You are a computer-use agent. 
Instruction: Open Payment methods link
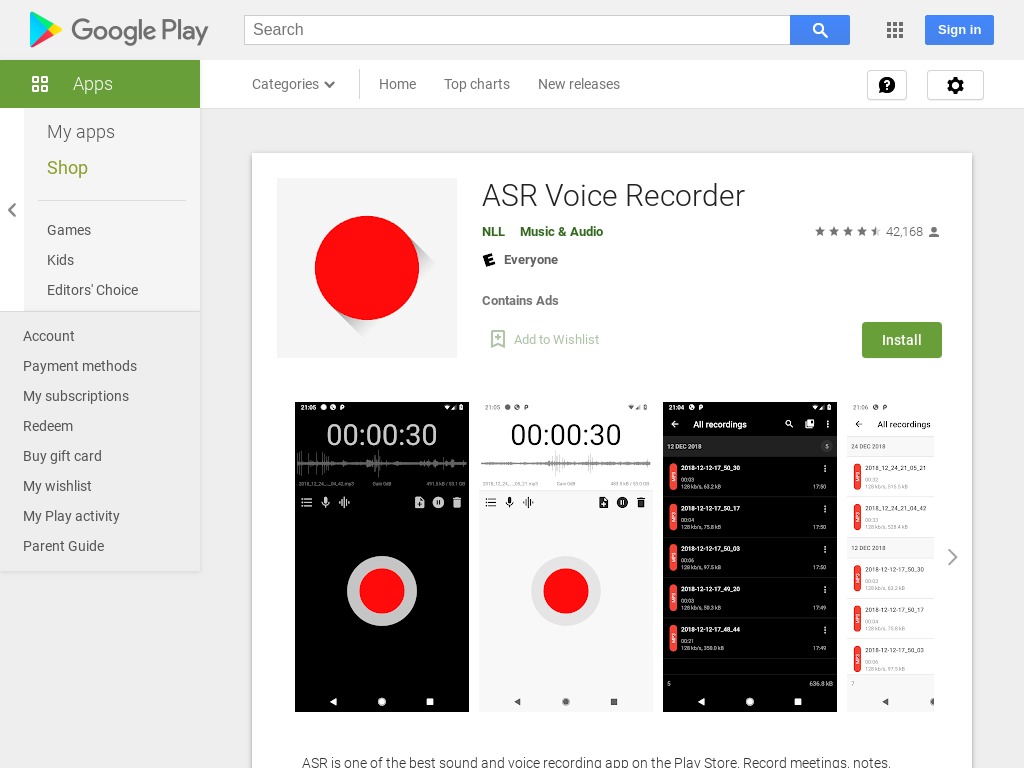pos(80,366)
